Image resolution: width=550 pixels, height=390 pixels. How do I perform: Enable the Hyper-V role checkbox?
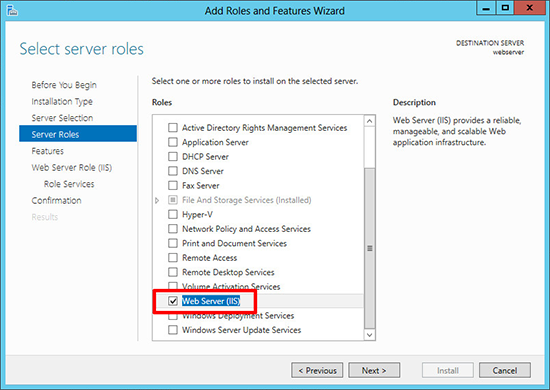click(173, 214)
